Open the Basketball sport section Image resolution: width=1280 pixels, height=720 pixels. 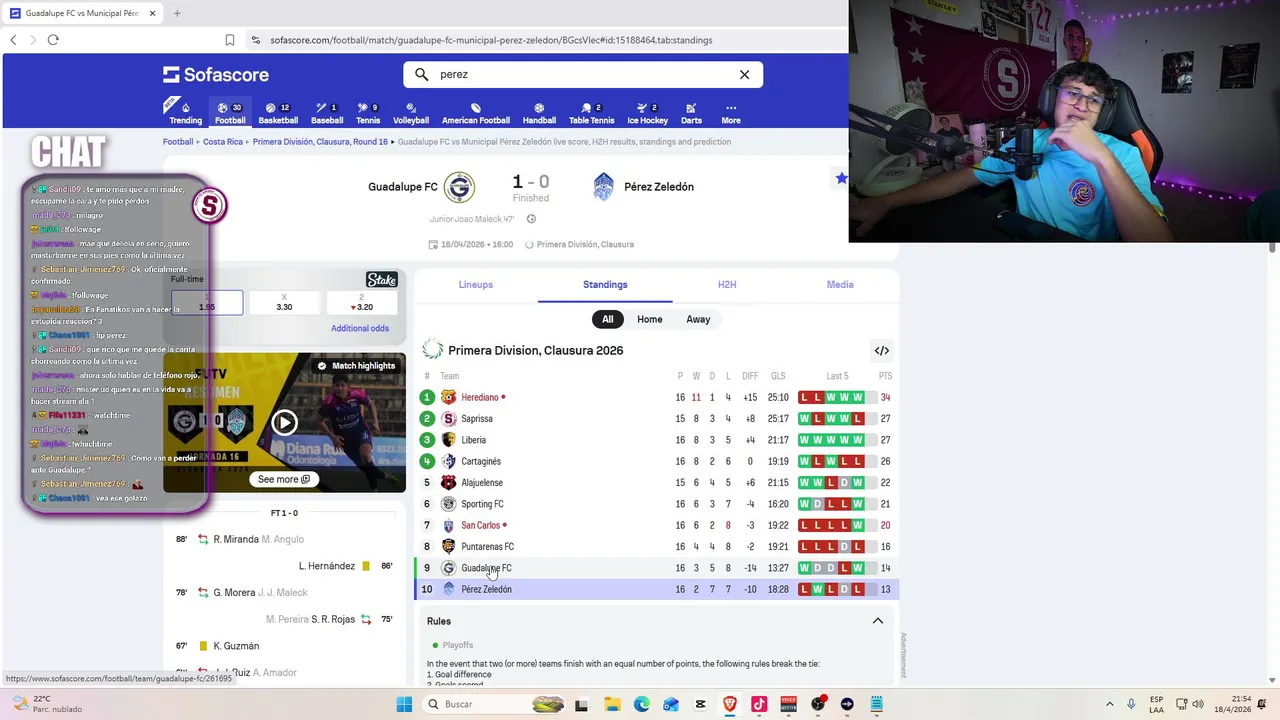[x=278, y=113]
